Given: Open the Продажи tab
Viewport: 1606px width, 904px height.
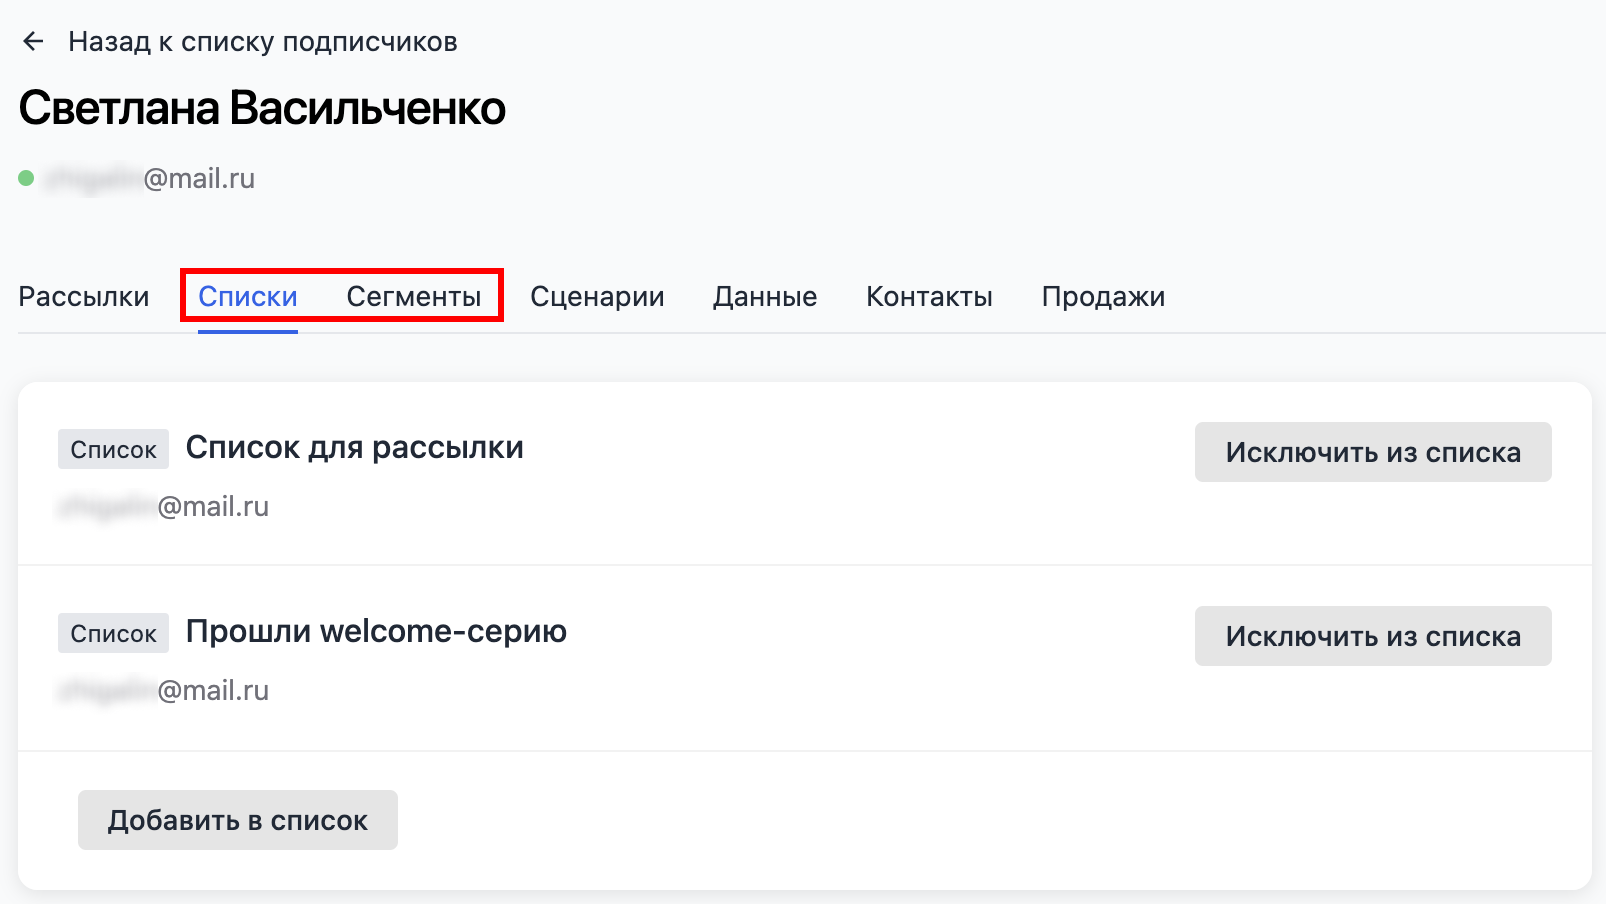Looking at the screenshot, I should pos(1102,296).
